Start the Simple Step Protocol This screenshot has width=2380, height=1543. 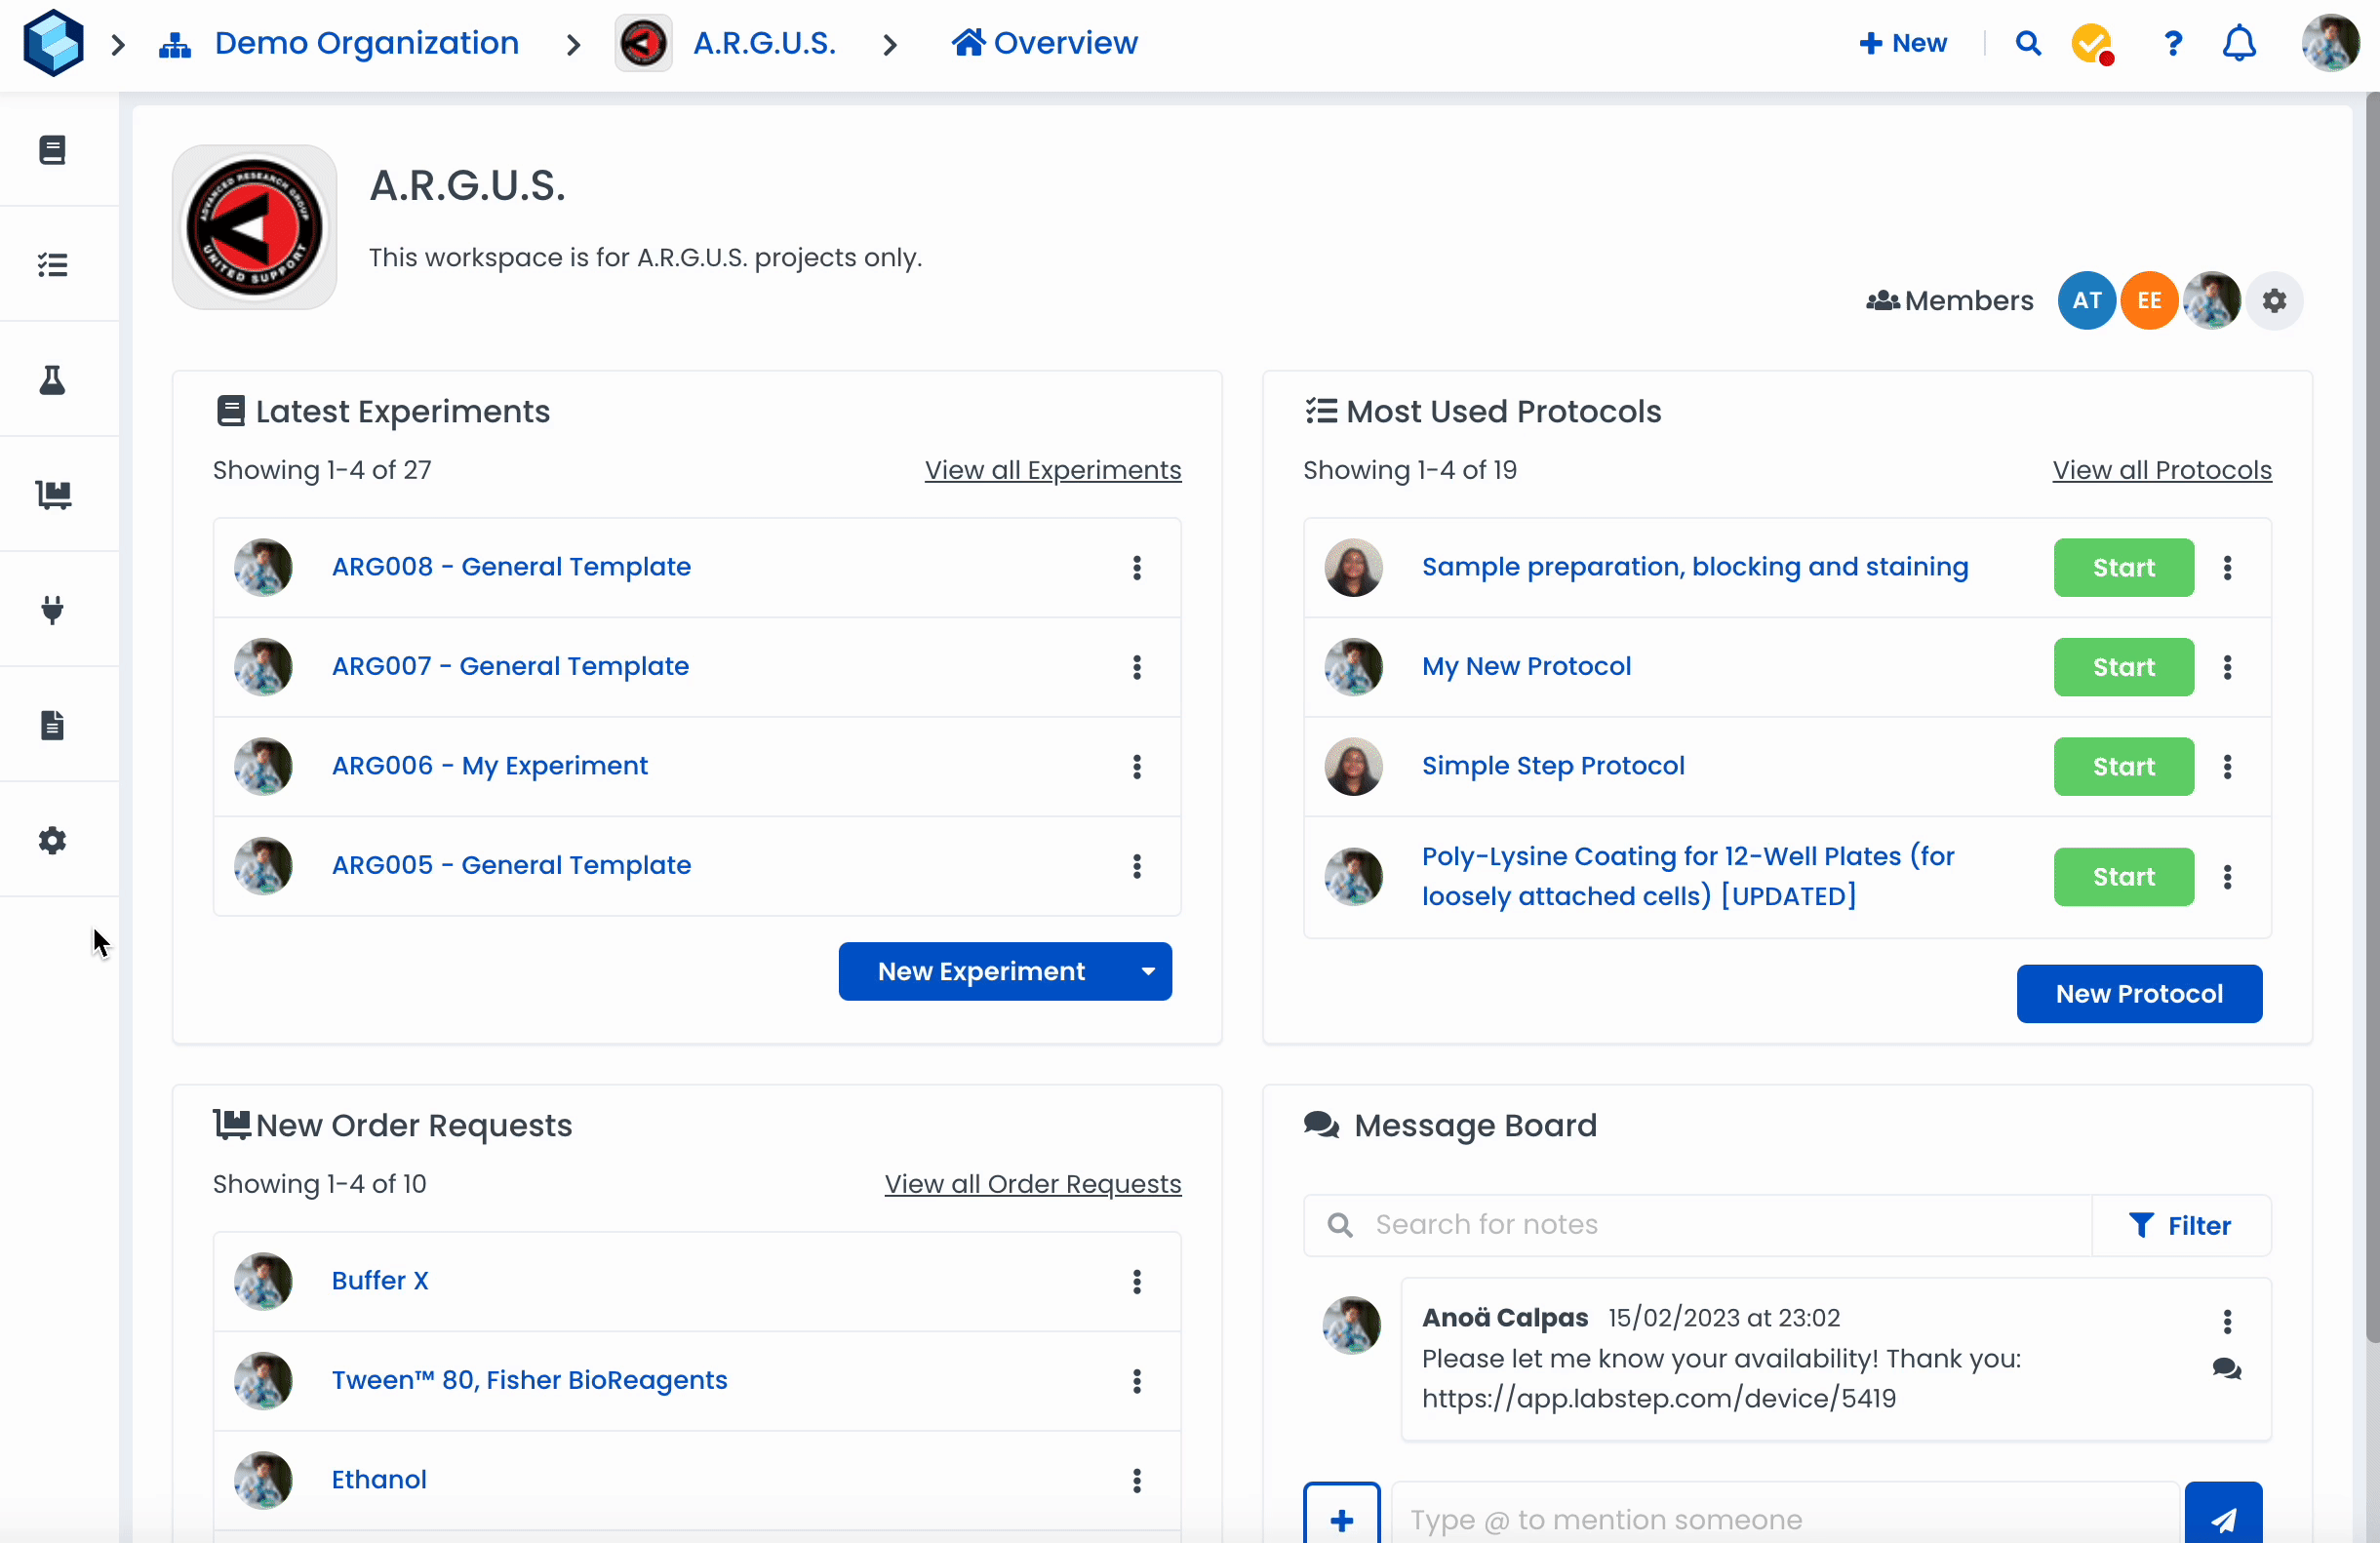(2123, 766)
